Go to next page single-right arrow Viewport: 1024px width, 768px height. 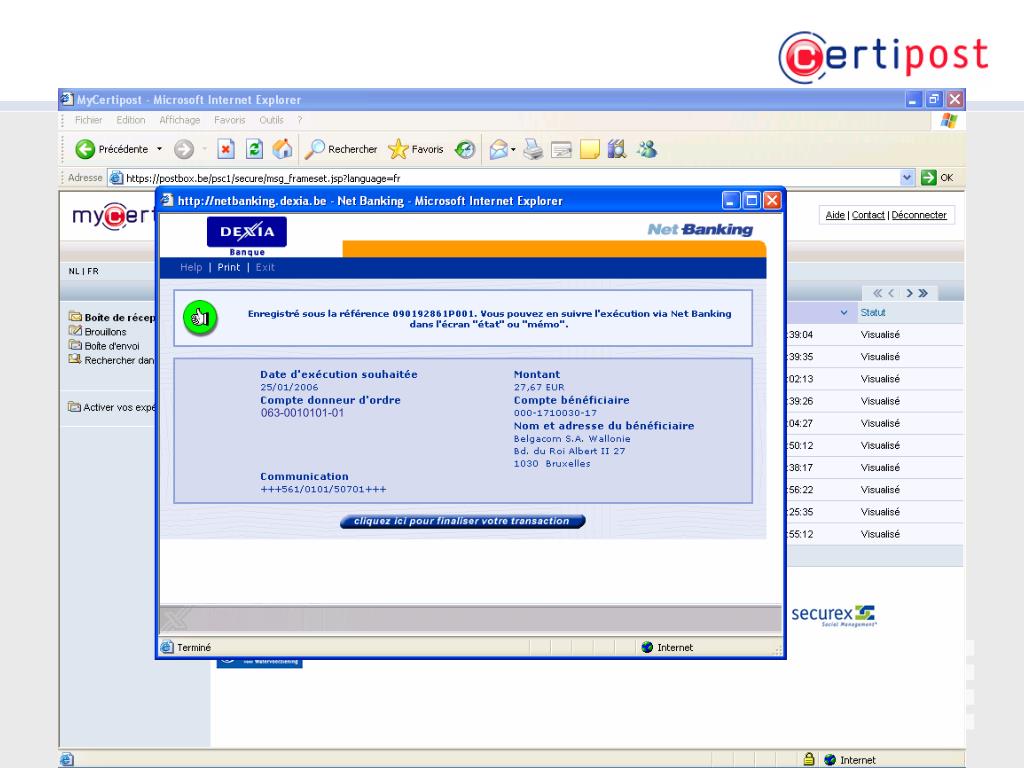pos(909,293)
